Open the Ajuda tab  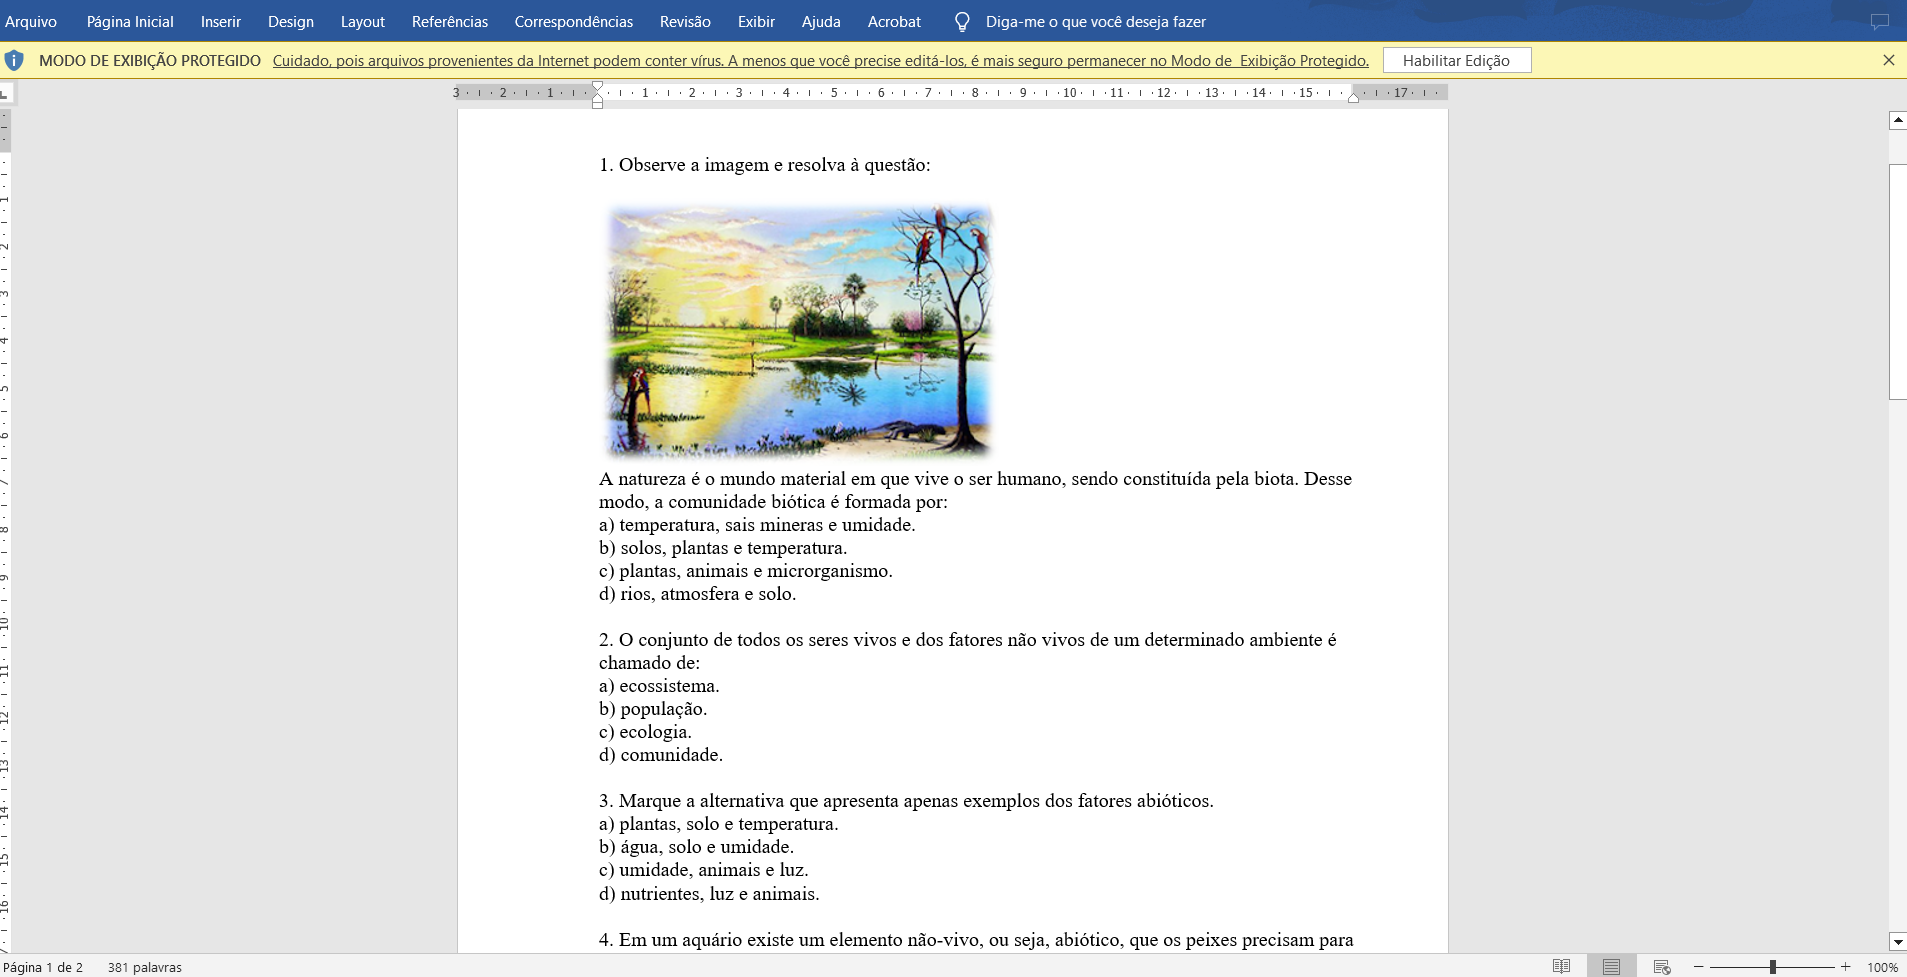click(x=821, y=21)
